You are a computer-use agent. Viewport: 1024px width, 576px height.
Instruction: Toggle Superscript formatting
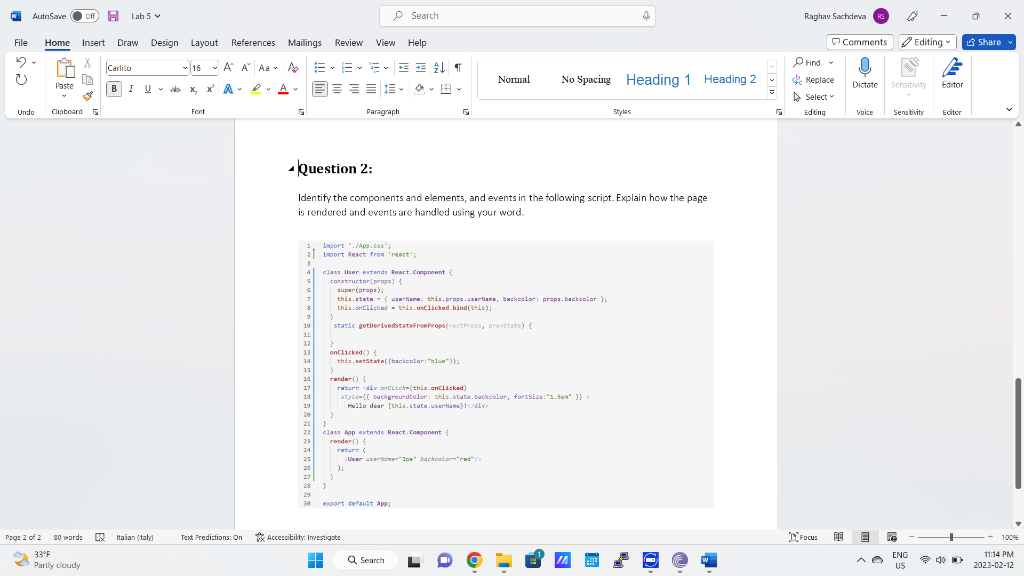click(x=210, y=89)
